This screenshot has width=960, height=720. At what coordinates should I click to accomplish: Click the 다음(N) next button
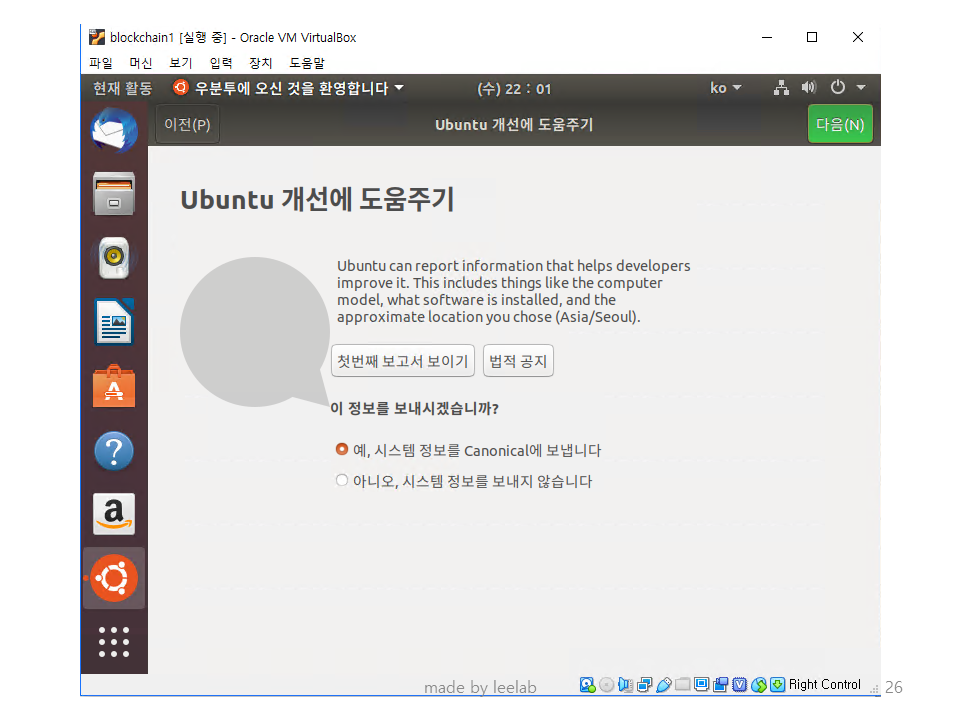pos(840,124)
